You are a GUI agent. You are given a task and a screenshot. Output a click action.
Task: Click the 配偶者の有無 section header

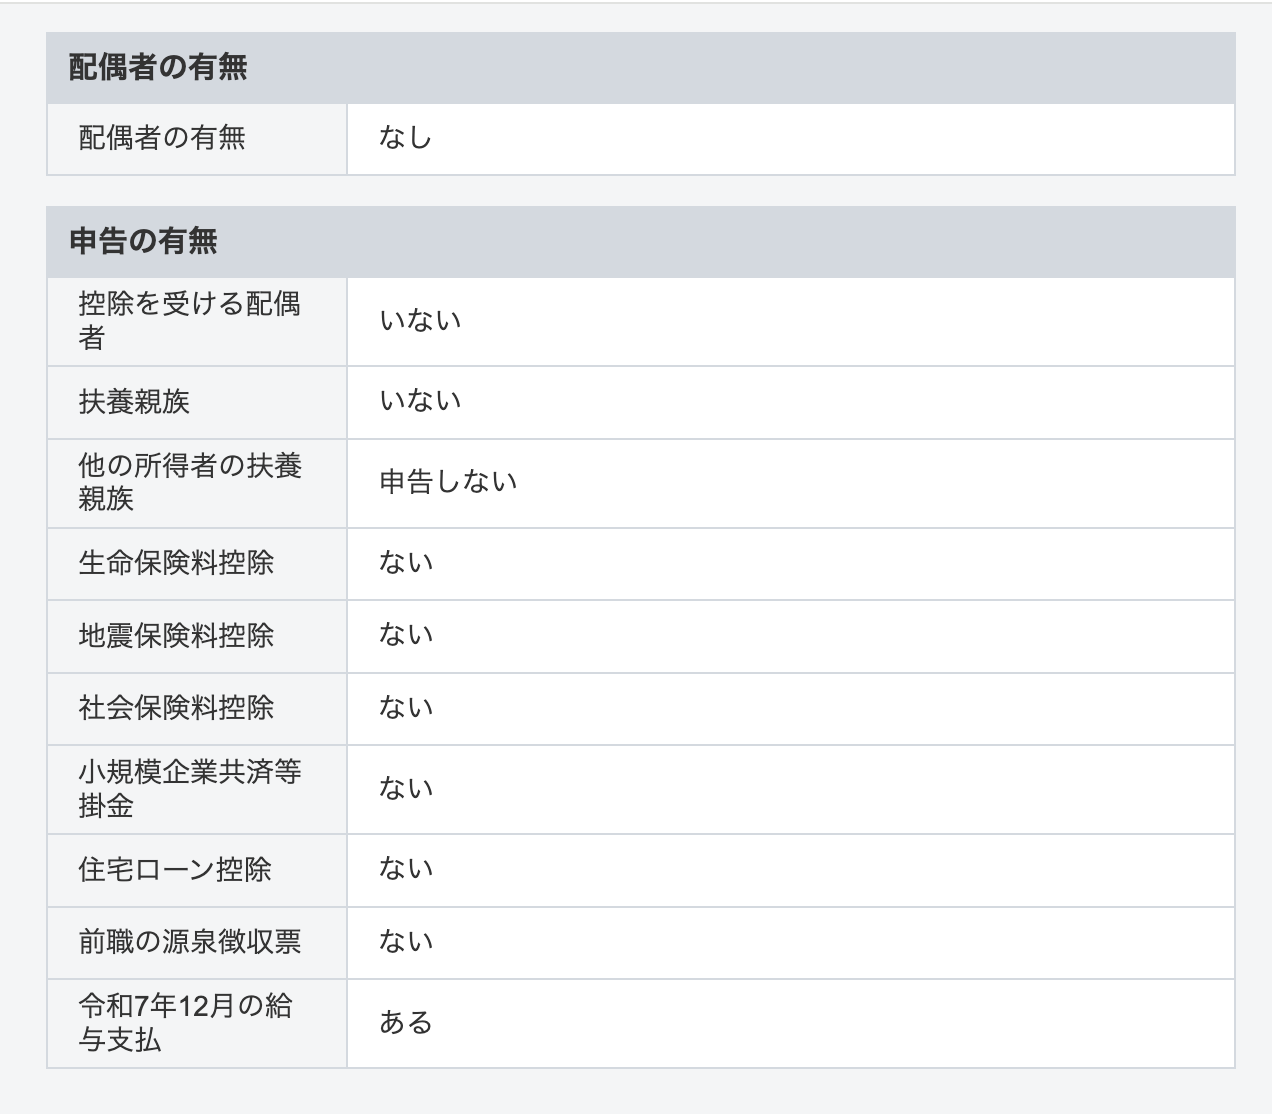158,68
